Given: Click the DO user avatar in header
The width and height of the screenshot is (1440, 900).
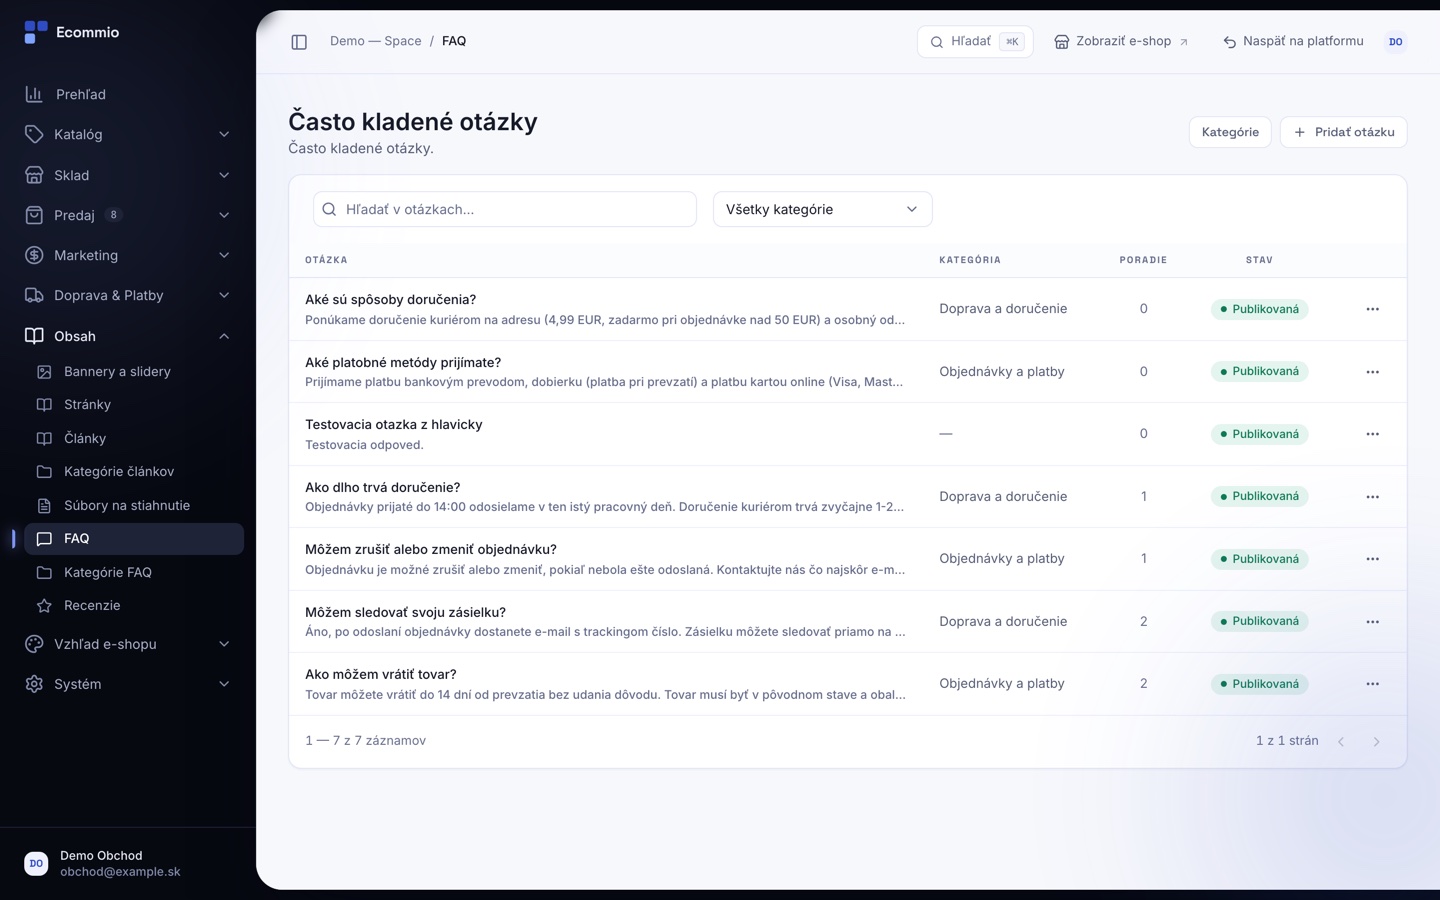Looking at the screenshot, I should [1395, 42].
